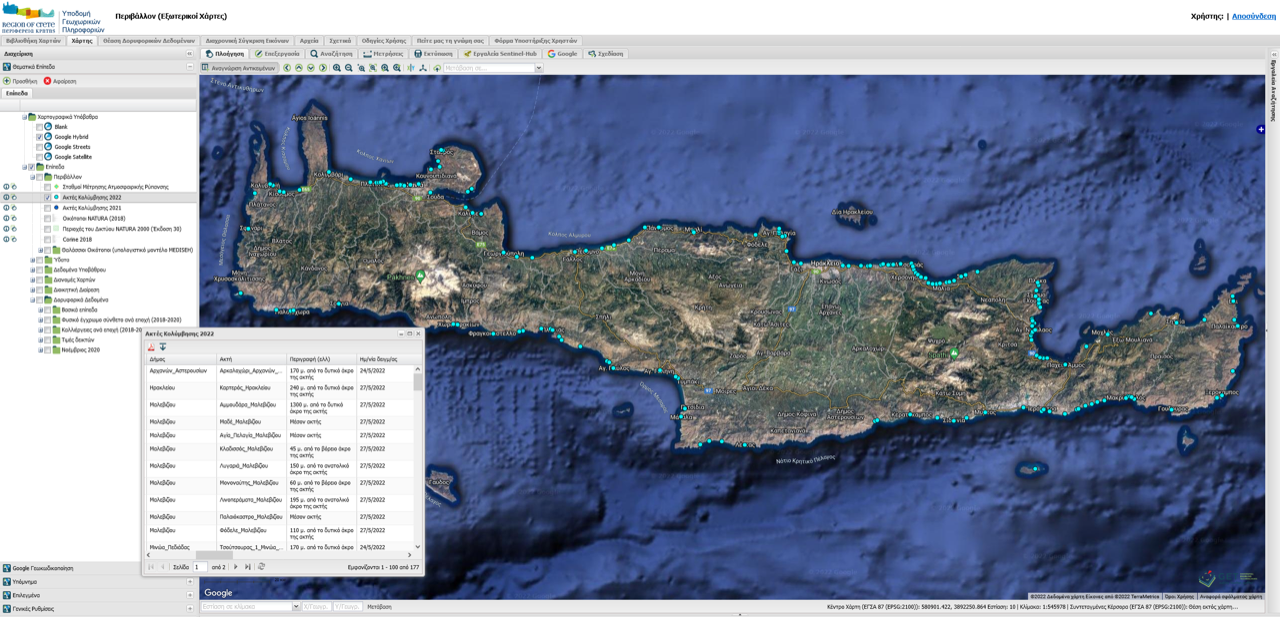Click the blue plus icon on right edge
Viewport: 1280px width, 617px height.
[x=1261, y=129]
